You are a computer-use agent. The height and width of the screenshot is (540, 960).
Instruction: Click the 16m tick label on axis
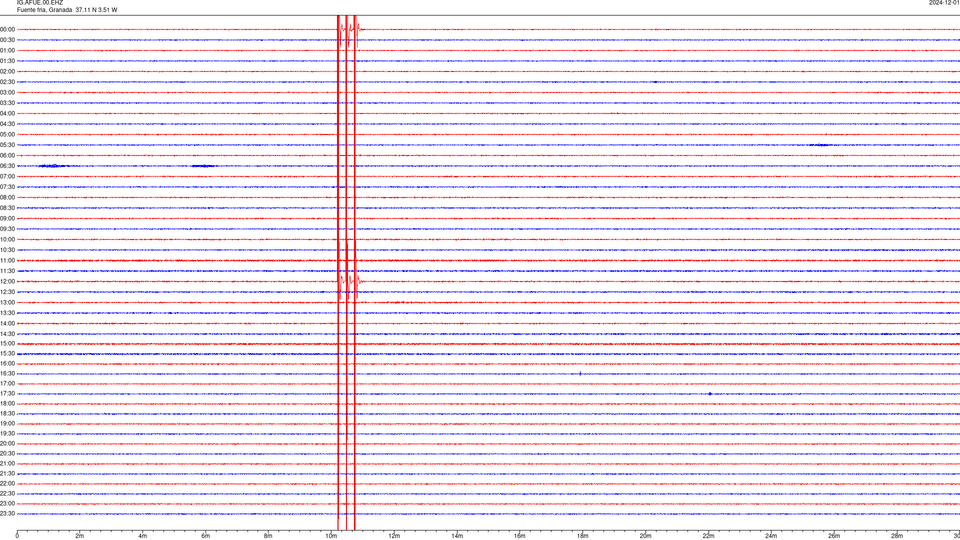click(x=520, y=536)
